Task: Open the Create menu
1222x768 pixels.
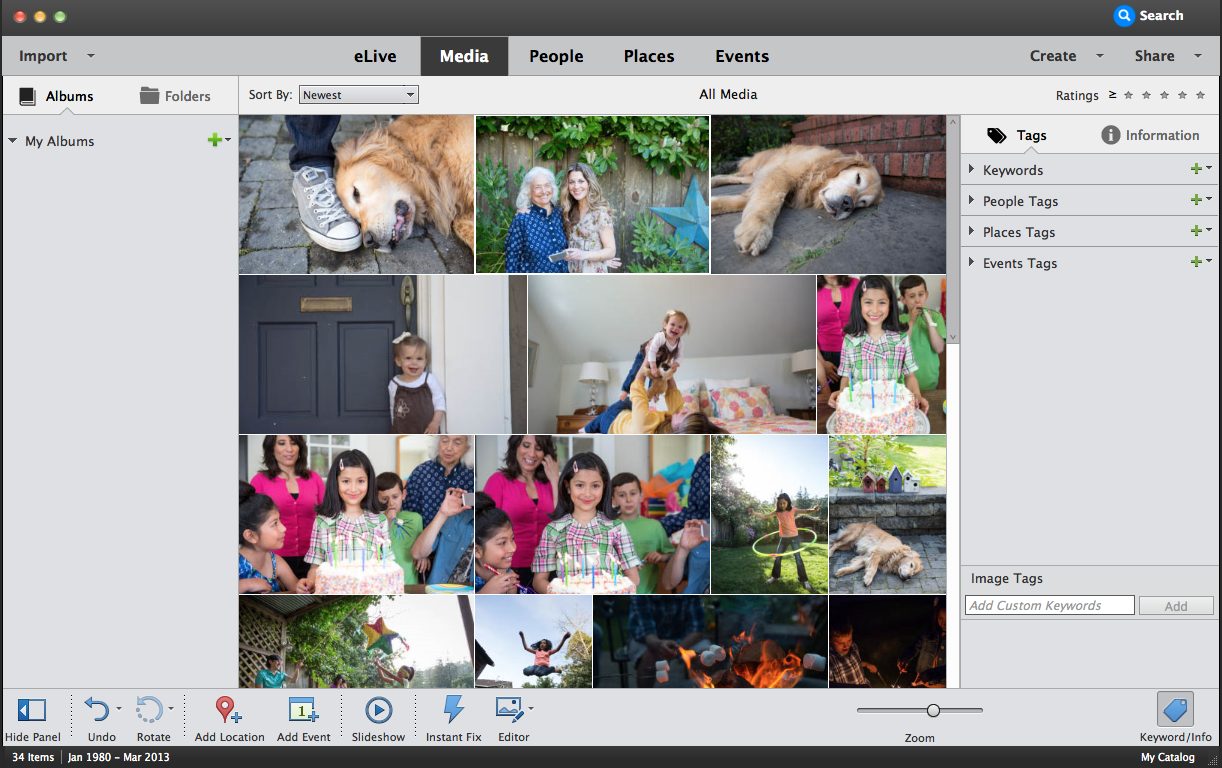Action: 1053,56
